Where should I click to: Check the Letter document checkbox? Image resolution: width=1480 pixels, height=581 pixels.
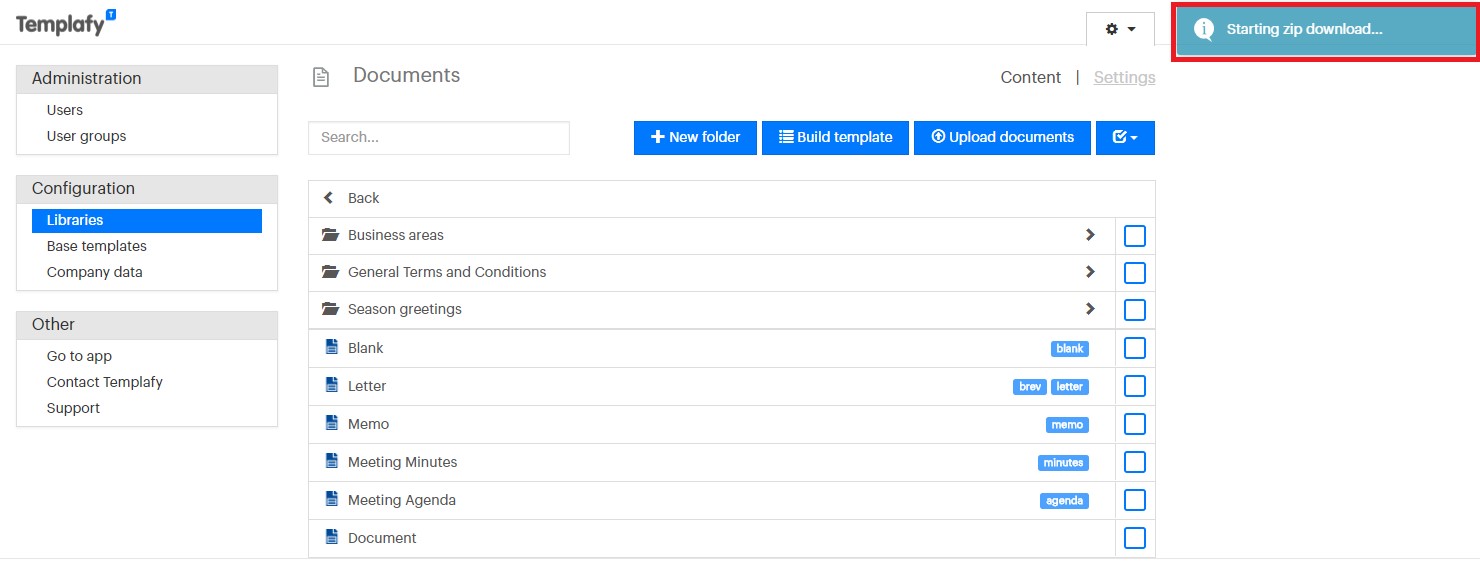(1135, 386)
